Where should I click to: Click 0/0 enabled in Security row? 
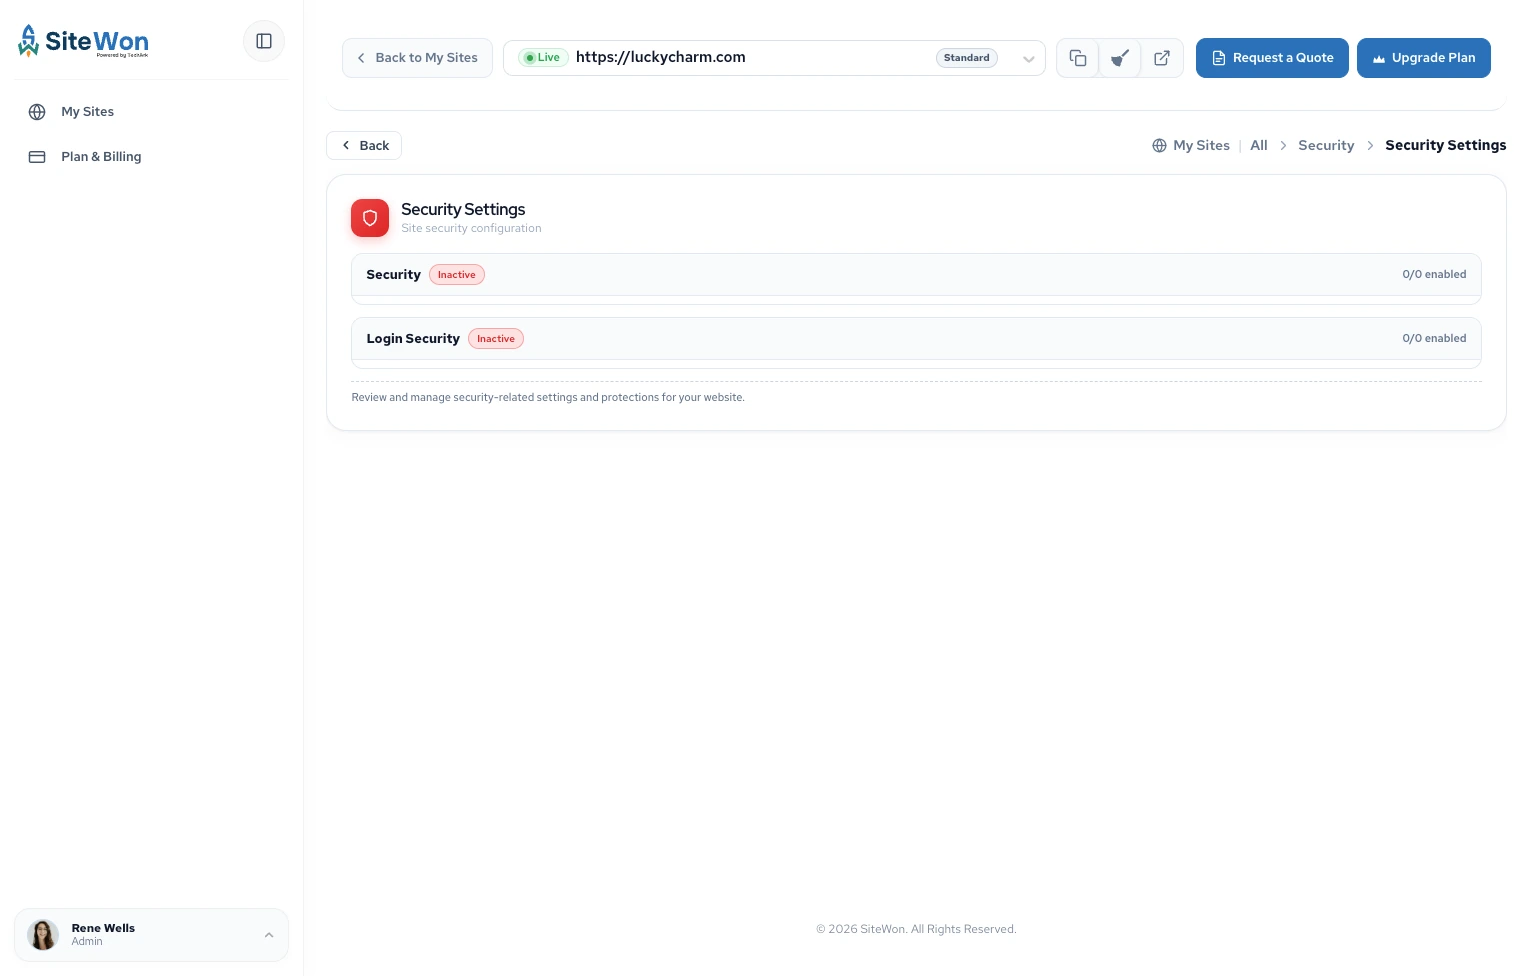(x=1434, y=274)
